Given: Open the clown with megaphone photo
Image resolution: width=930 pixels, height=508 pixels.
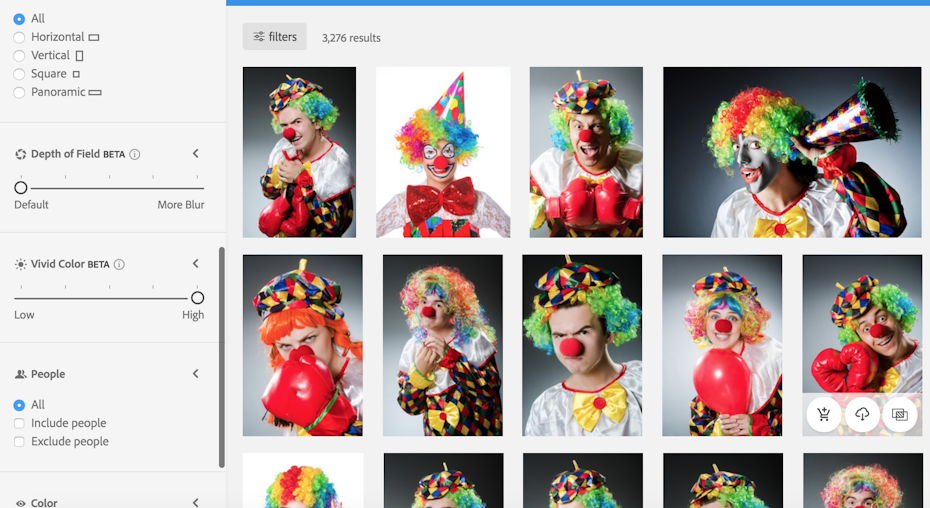Looking at the screenshot, I should (791, 152).
